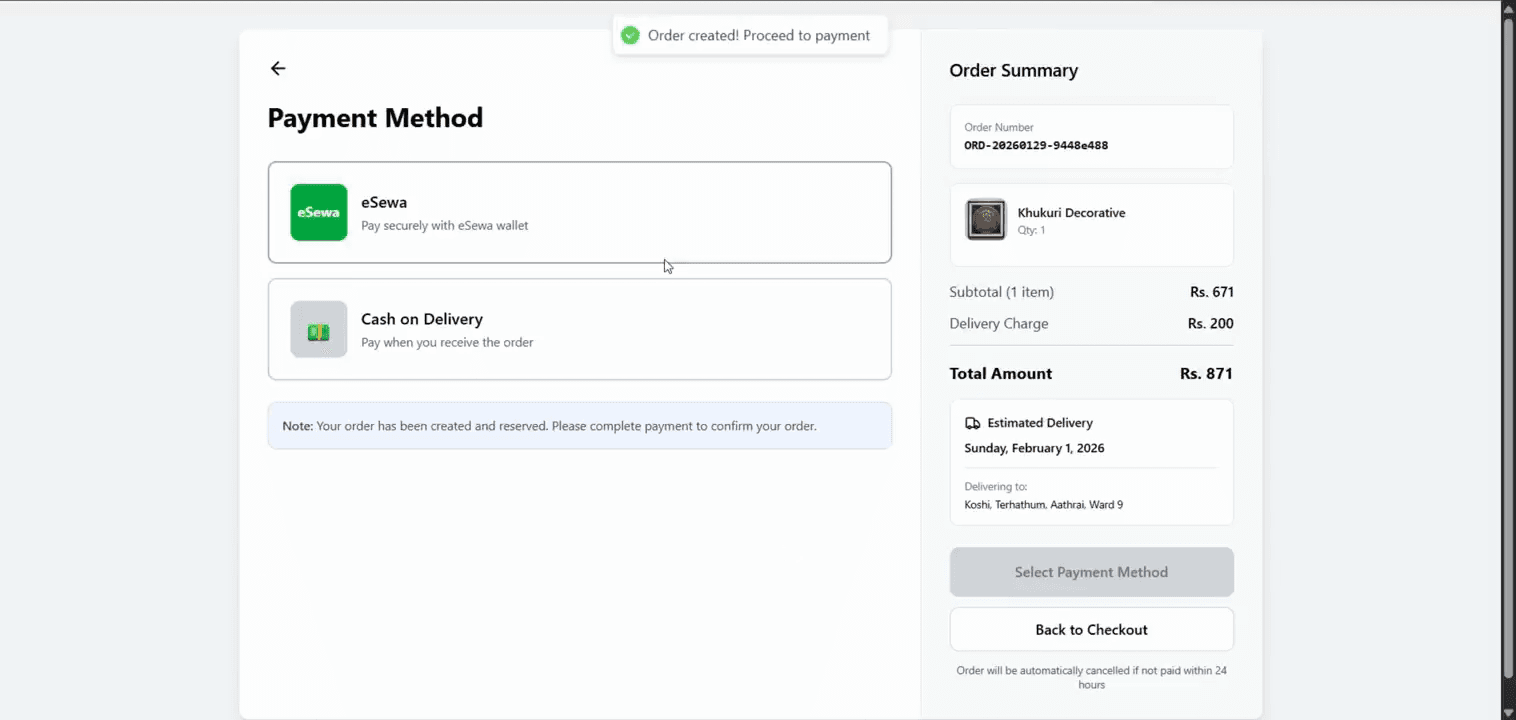Click the Rs. 871 total amount
The height and width of the screenshot is (720, 1516).
(x=1206, y=373)
